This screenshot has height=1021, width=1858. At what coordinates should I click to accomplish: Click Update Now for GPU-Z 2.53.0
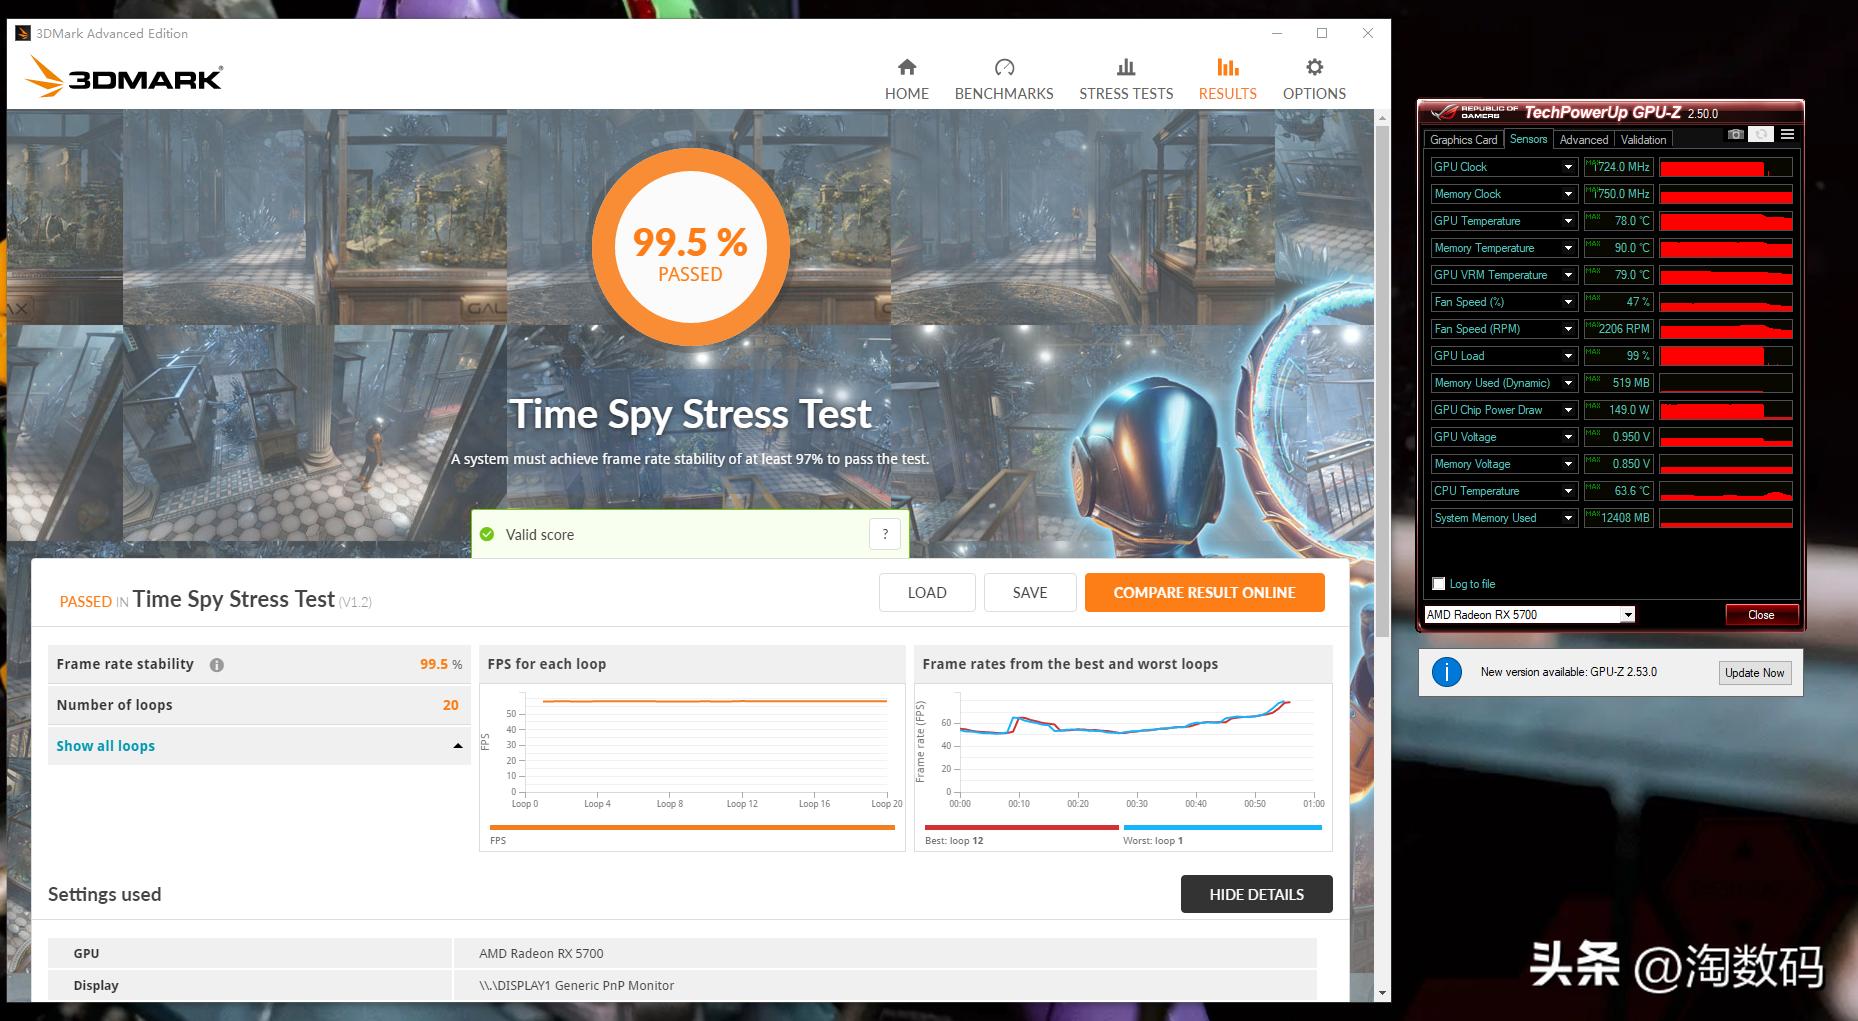coord(1755,673)
